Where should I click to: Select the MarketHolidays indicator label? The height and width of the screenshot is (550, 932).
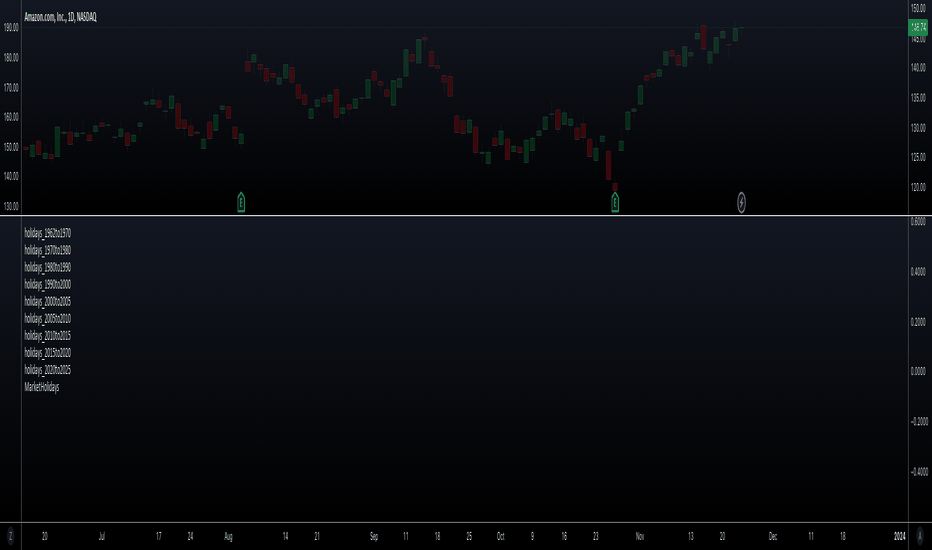click(x=42, y=387)
